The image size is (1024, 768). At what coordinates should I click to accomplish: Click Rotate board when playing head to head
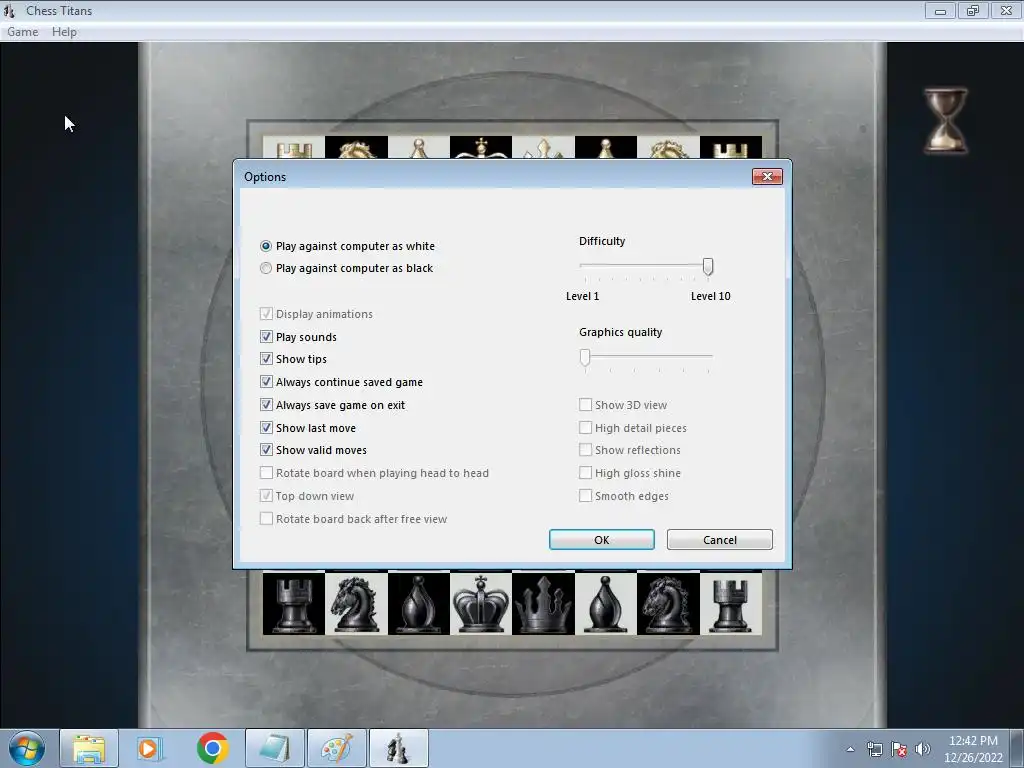266,473
